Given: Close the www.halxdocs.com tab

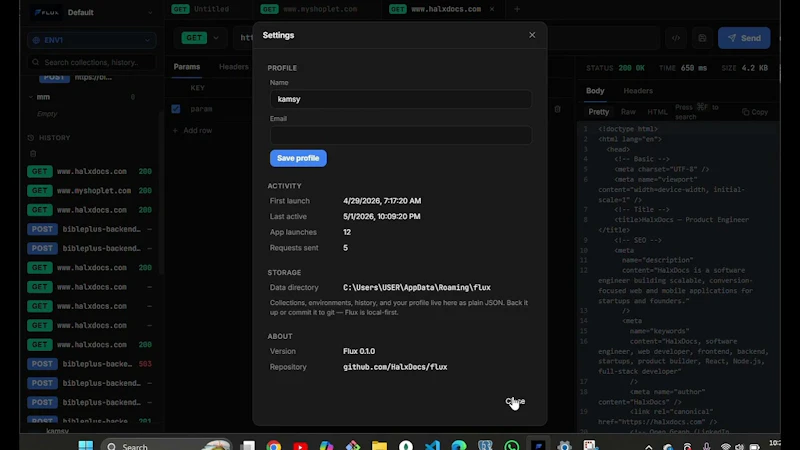Looking at the screenshot, I should coord(492,9).
